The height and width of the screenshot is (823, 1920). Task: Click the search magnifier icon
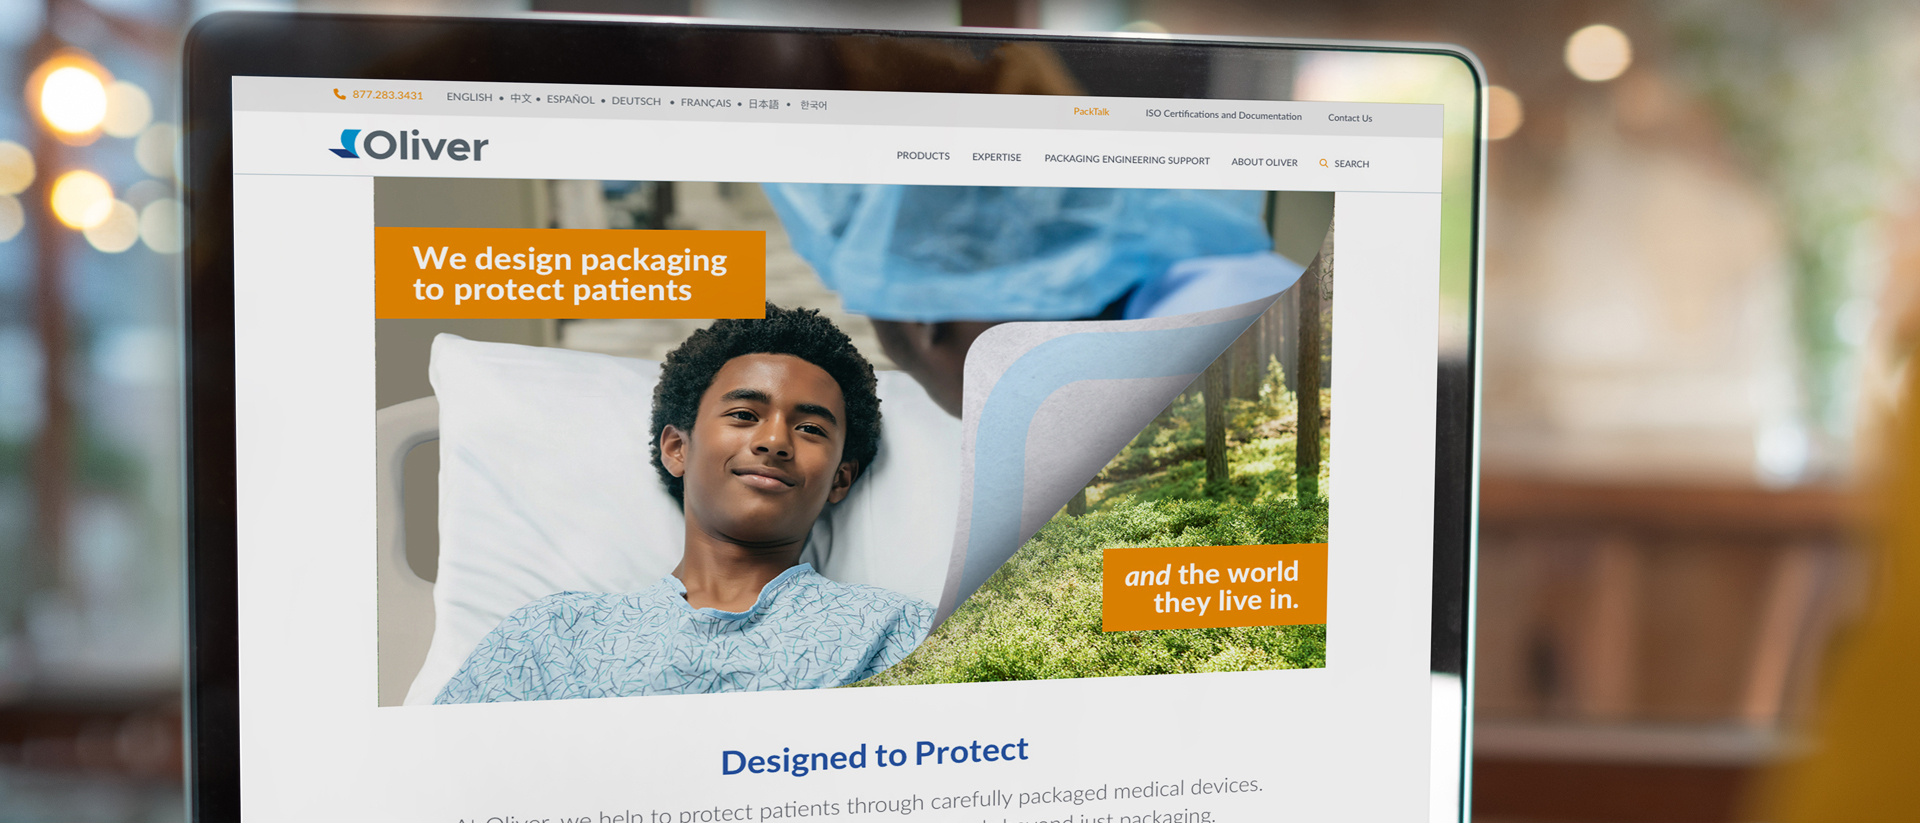coord(1323,163)
